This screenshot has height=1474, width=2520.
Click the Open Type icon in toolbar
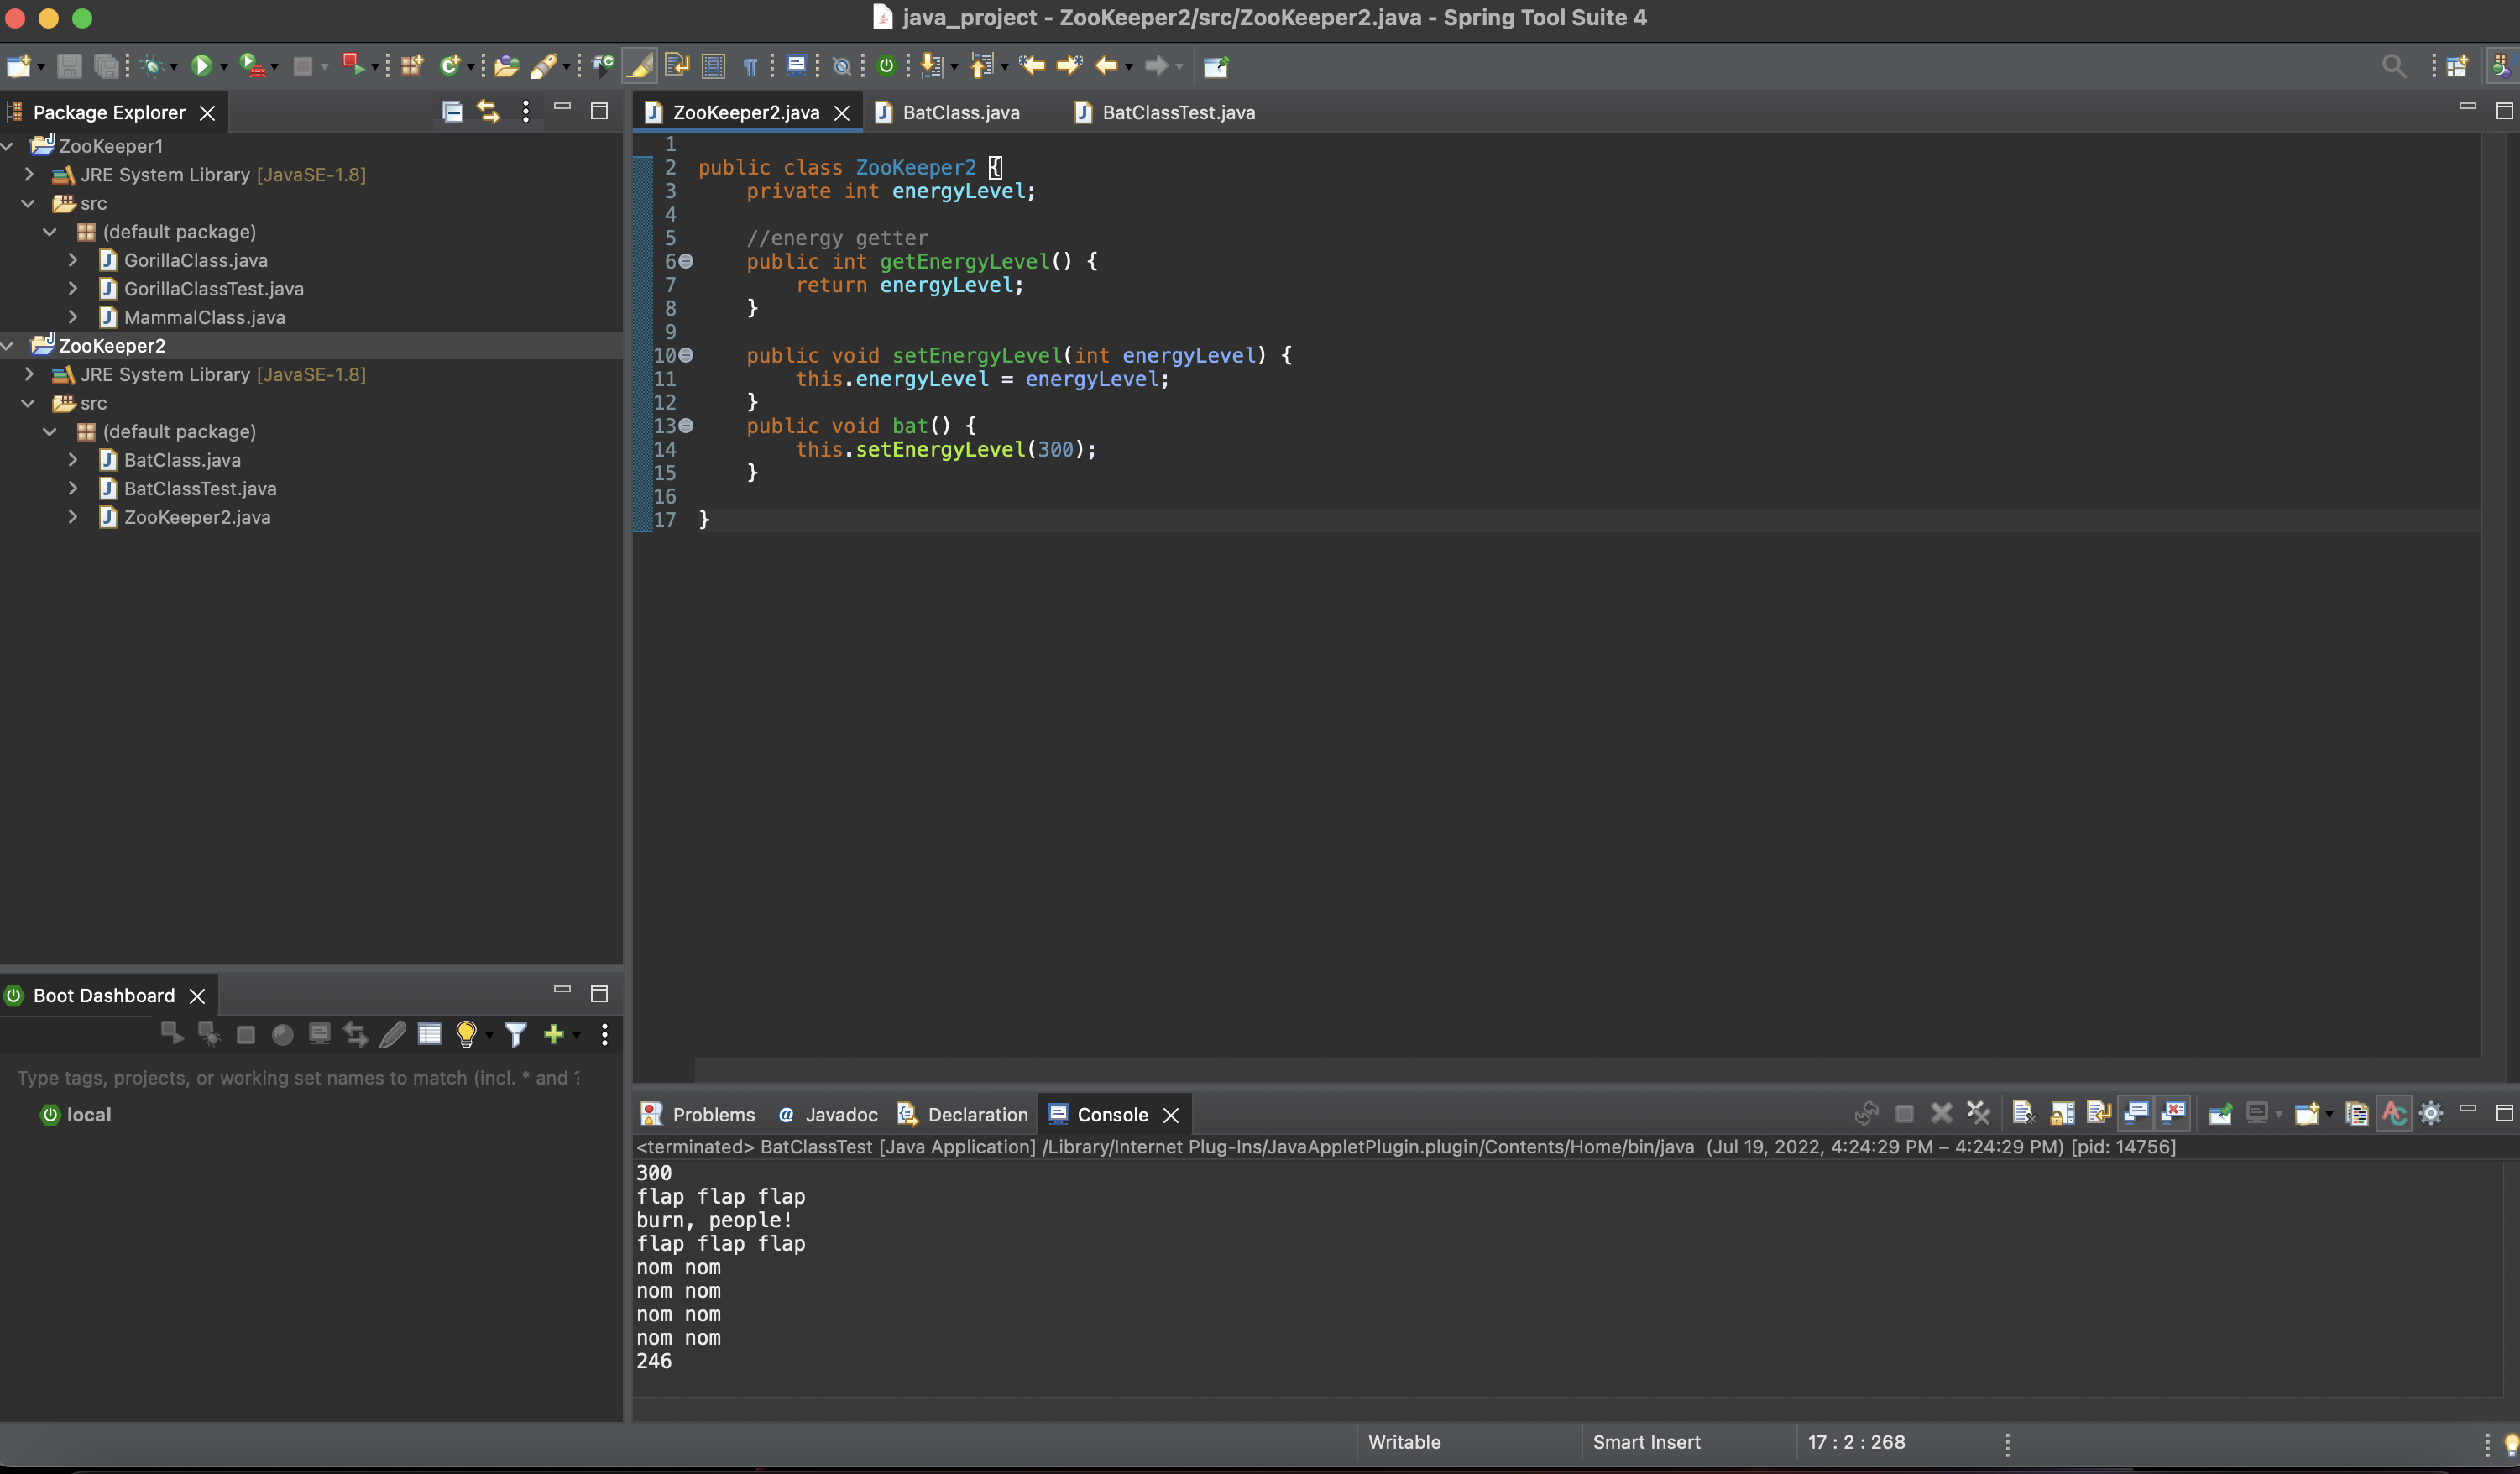[x=506, y=66]
